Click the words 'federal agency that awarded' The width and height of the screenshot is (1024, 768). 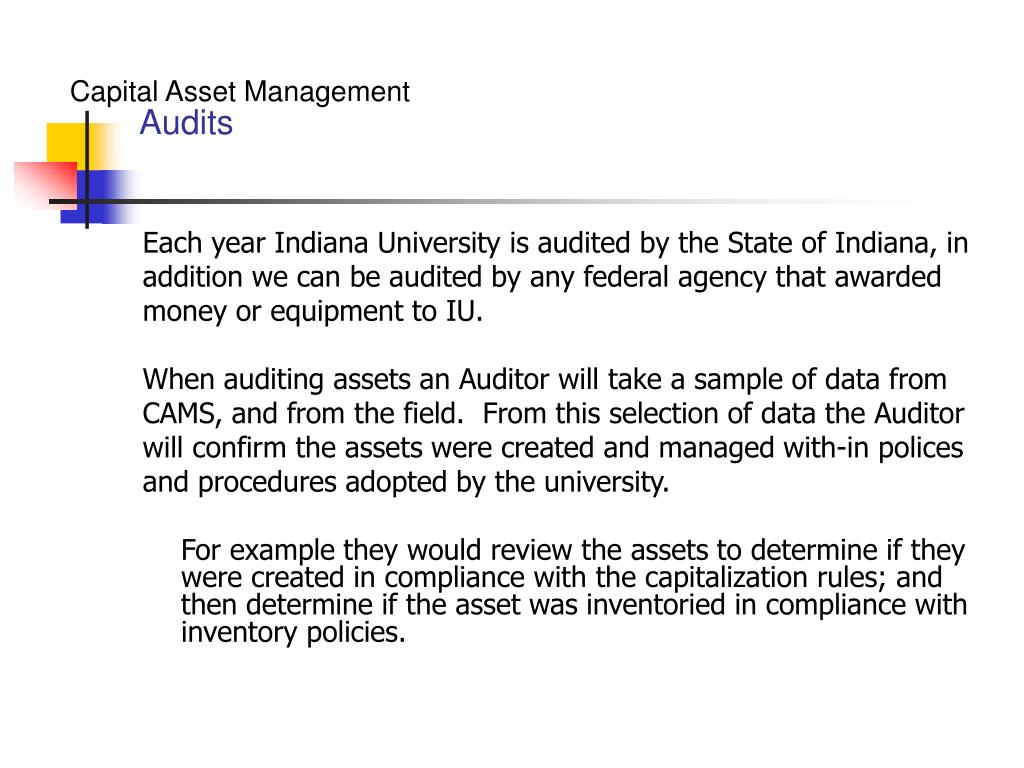pos(761,277)
